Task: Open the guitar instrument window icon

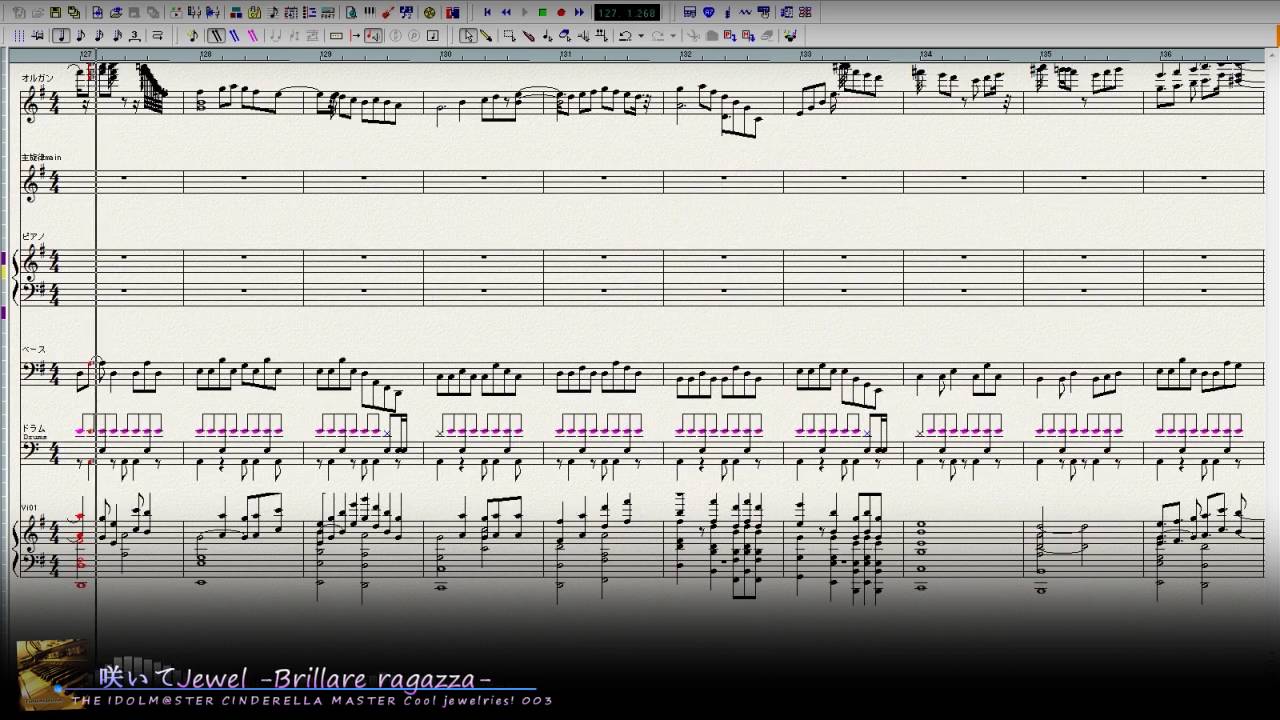Action: click(x=387, y=13)
